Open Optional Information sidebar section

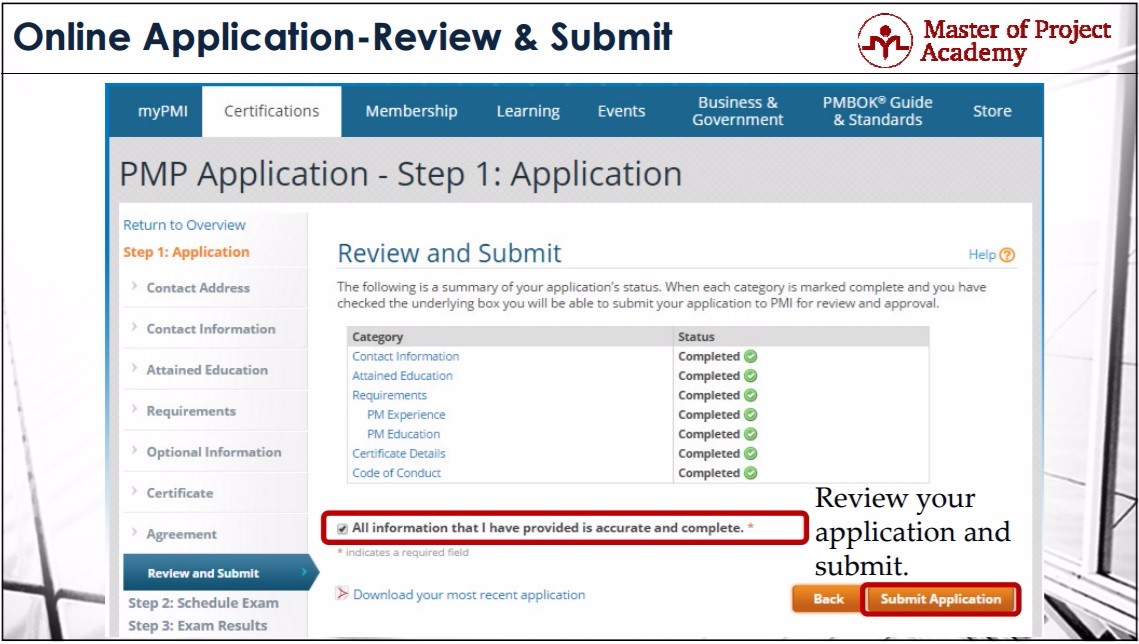point(214,452)
